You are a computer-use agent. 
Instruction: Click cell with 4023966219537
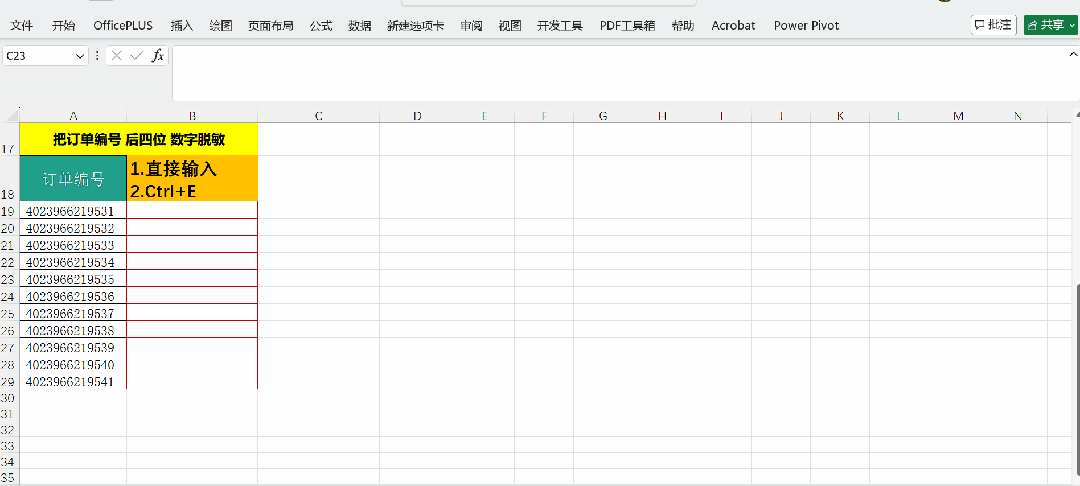73,313
